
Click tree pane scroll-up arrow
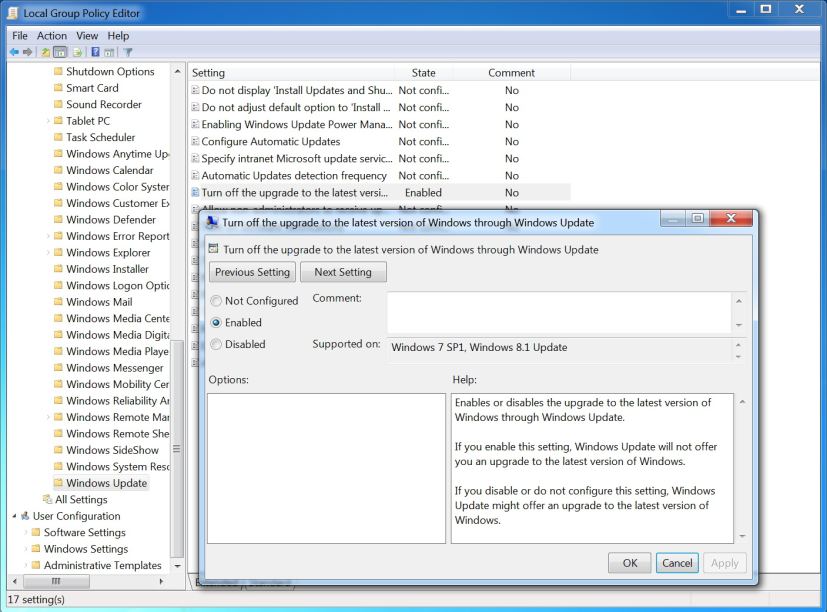pyautogui.click(x=178, y=71)
